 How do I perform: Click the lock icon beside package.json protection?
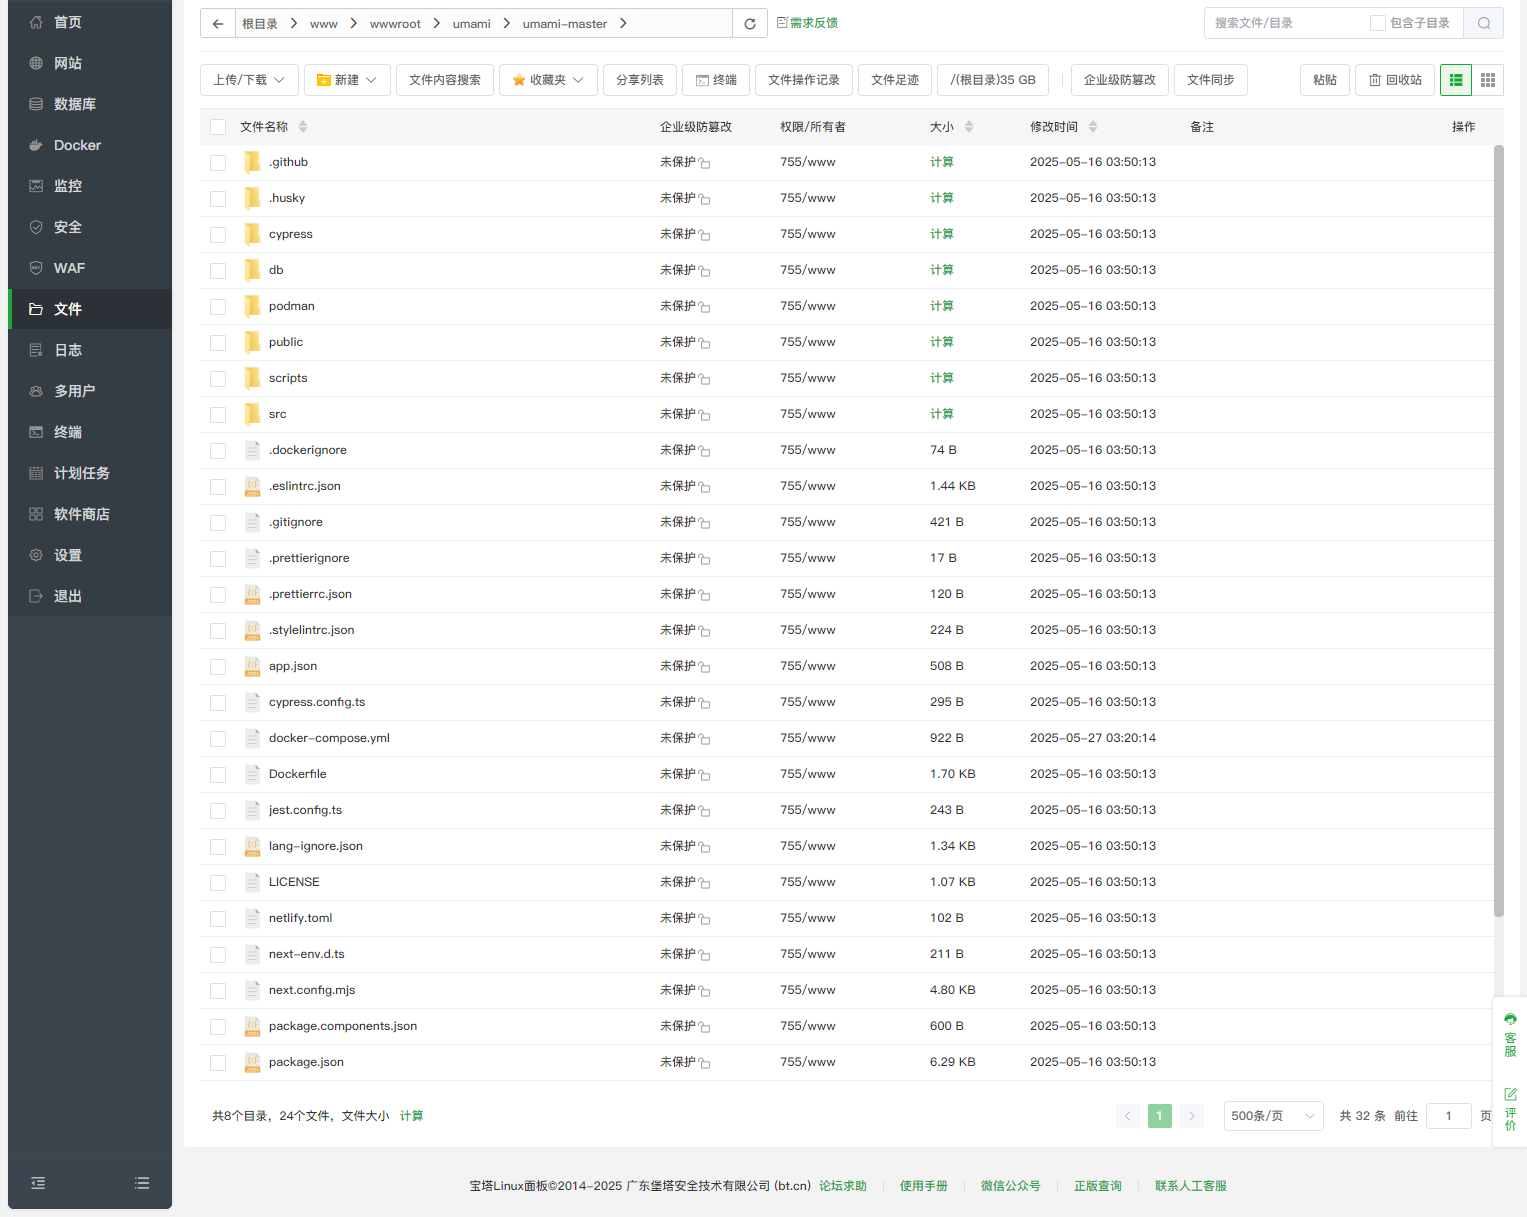[705, 1063]
